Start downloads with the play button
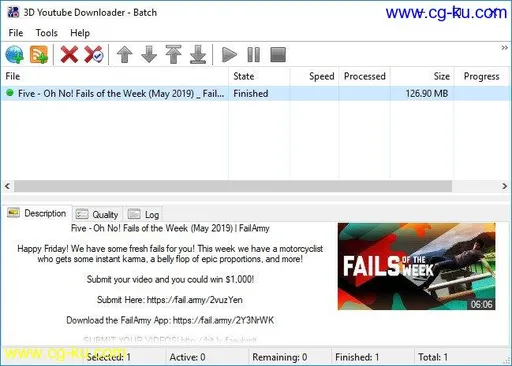 [x=229, y=54]
